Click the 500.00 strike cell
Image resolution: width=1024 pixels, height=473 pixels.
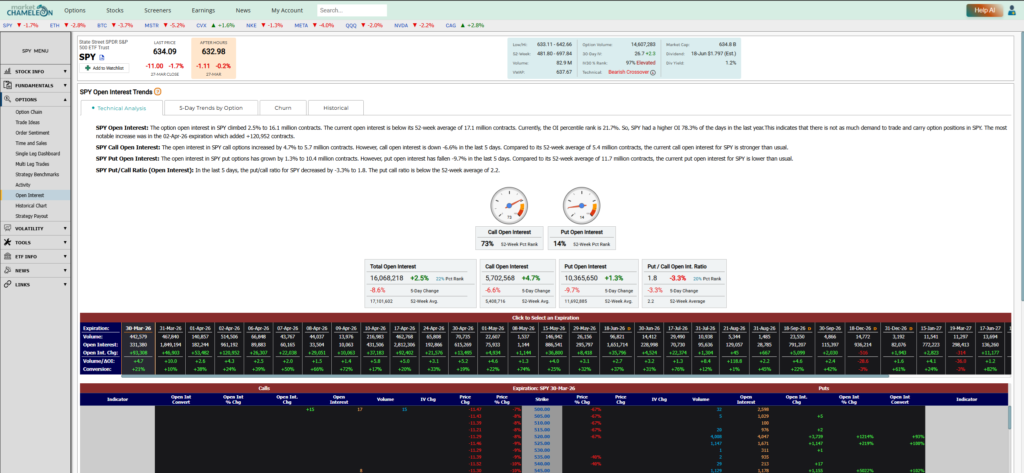coord(542,409)
